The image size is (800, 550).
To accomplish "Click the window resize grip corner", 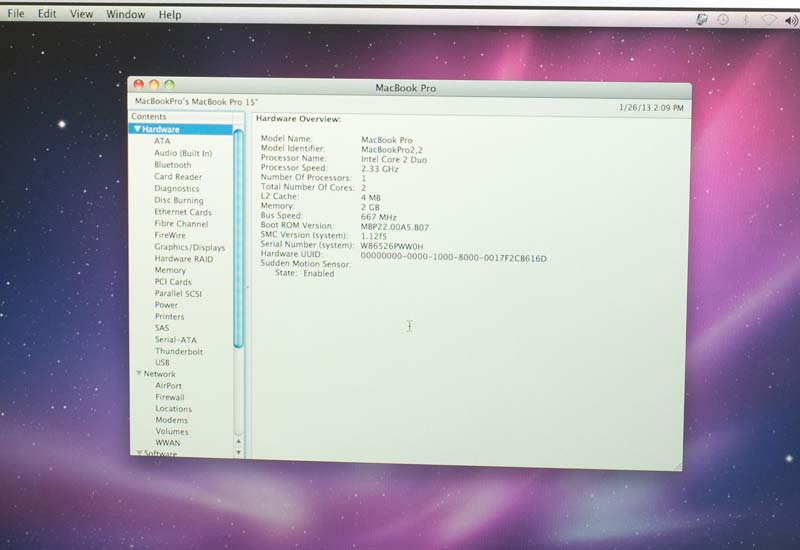I will 677,466.
